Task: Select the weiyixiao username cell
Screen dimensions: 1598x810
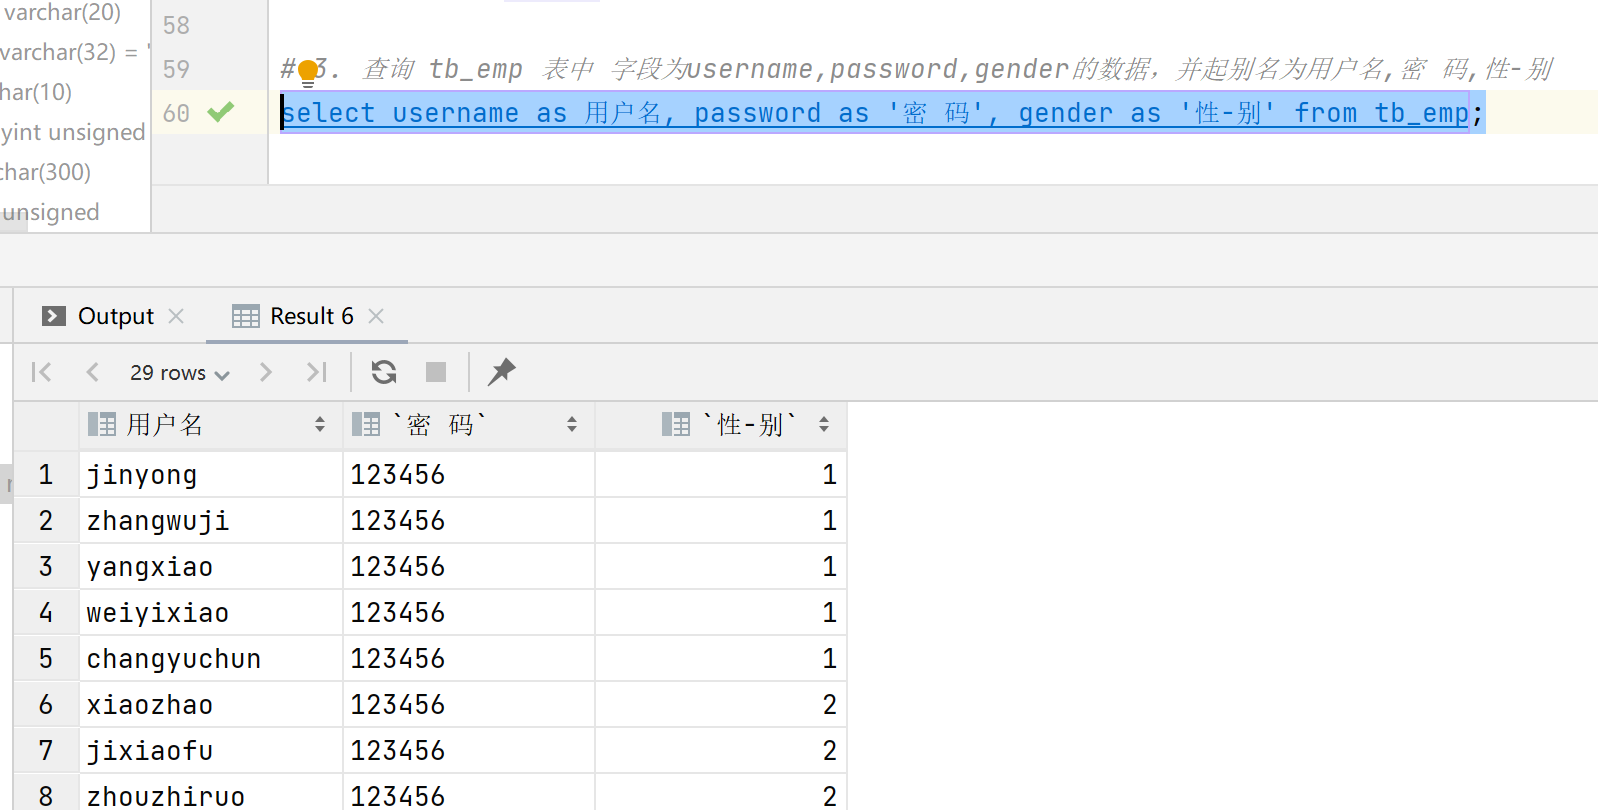Action: point(211,613)
